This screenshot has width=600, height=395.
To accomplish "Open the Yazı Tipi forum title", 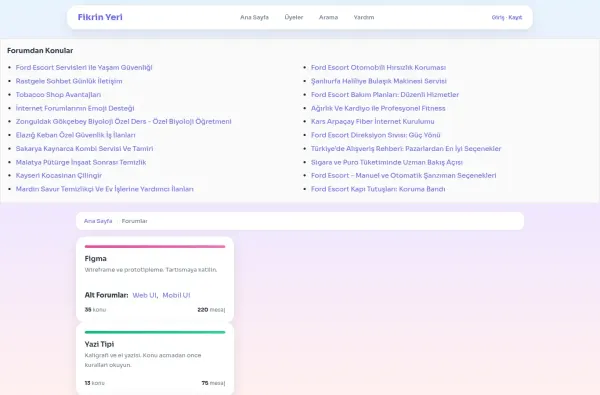I will point(99,344).
